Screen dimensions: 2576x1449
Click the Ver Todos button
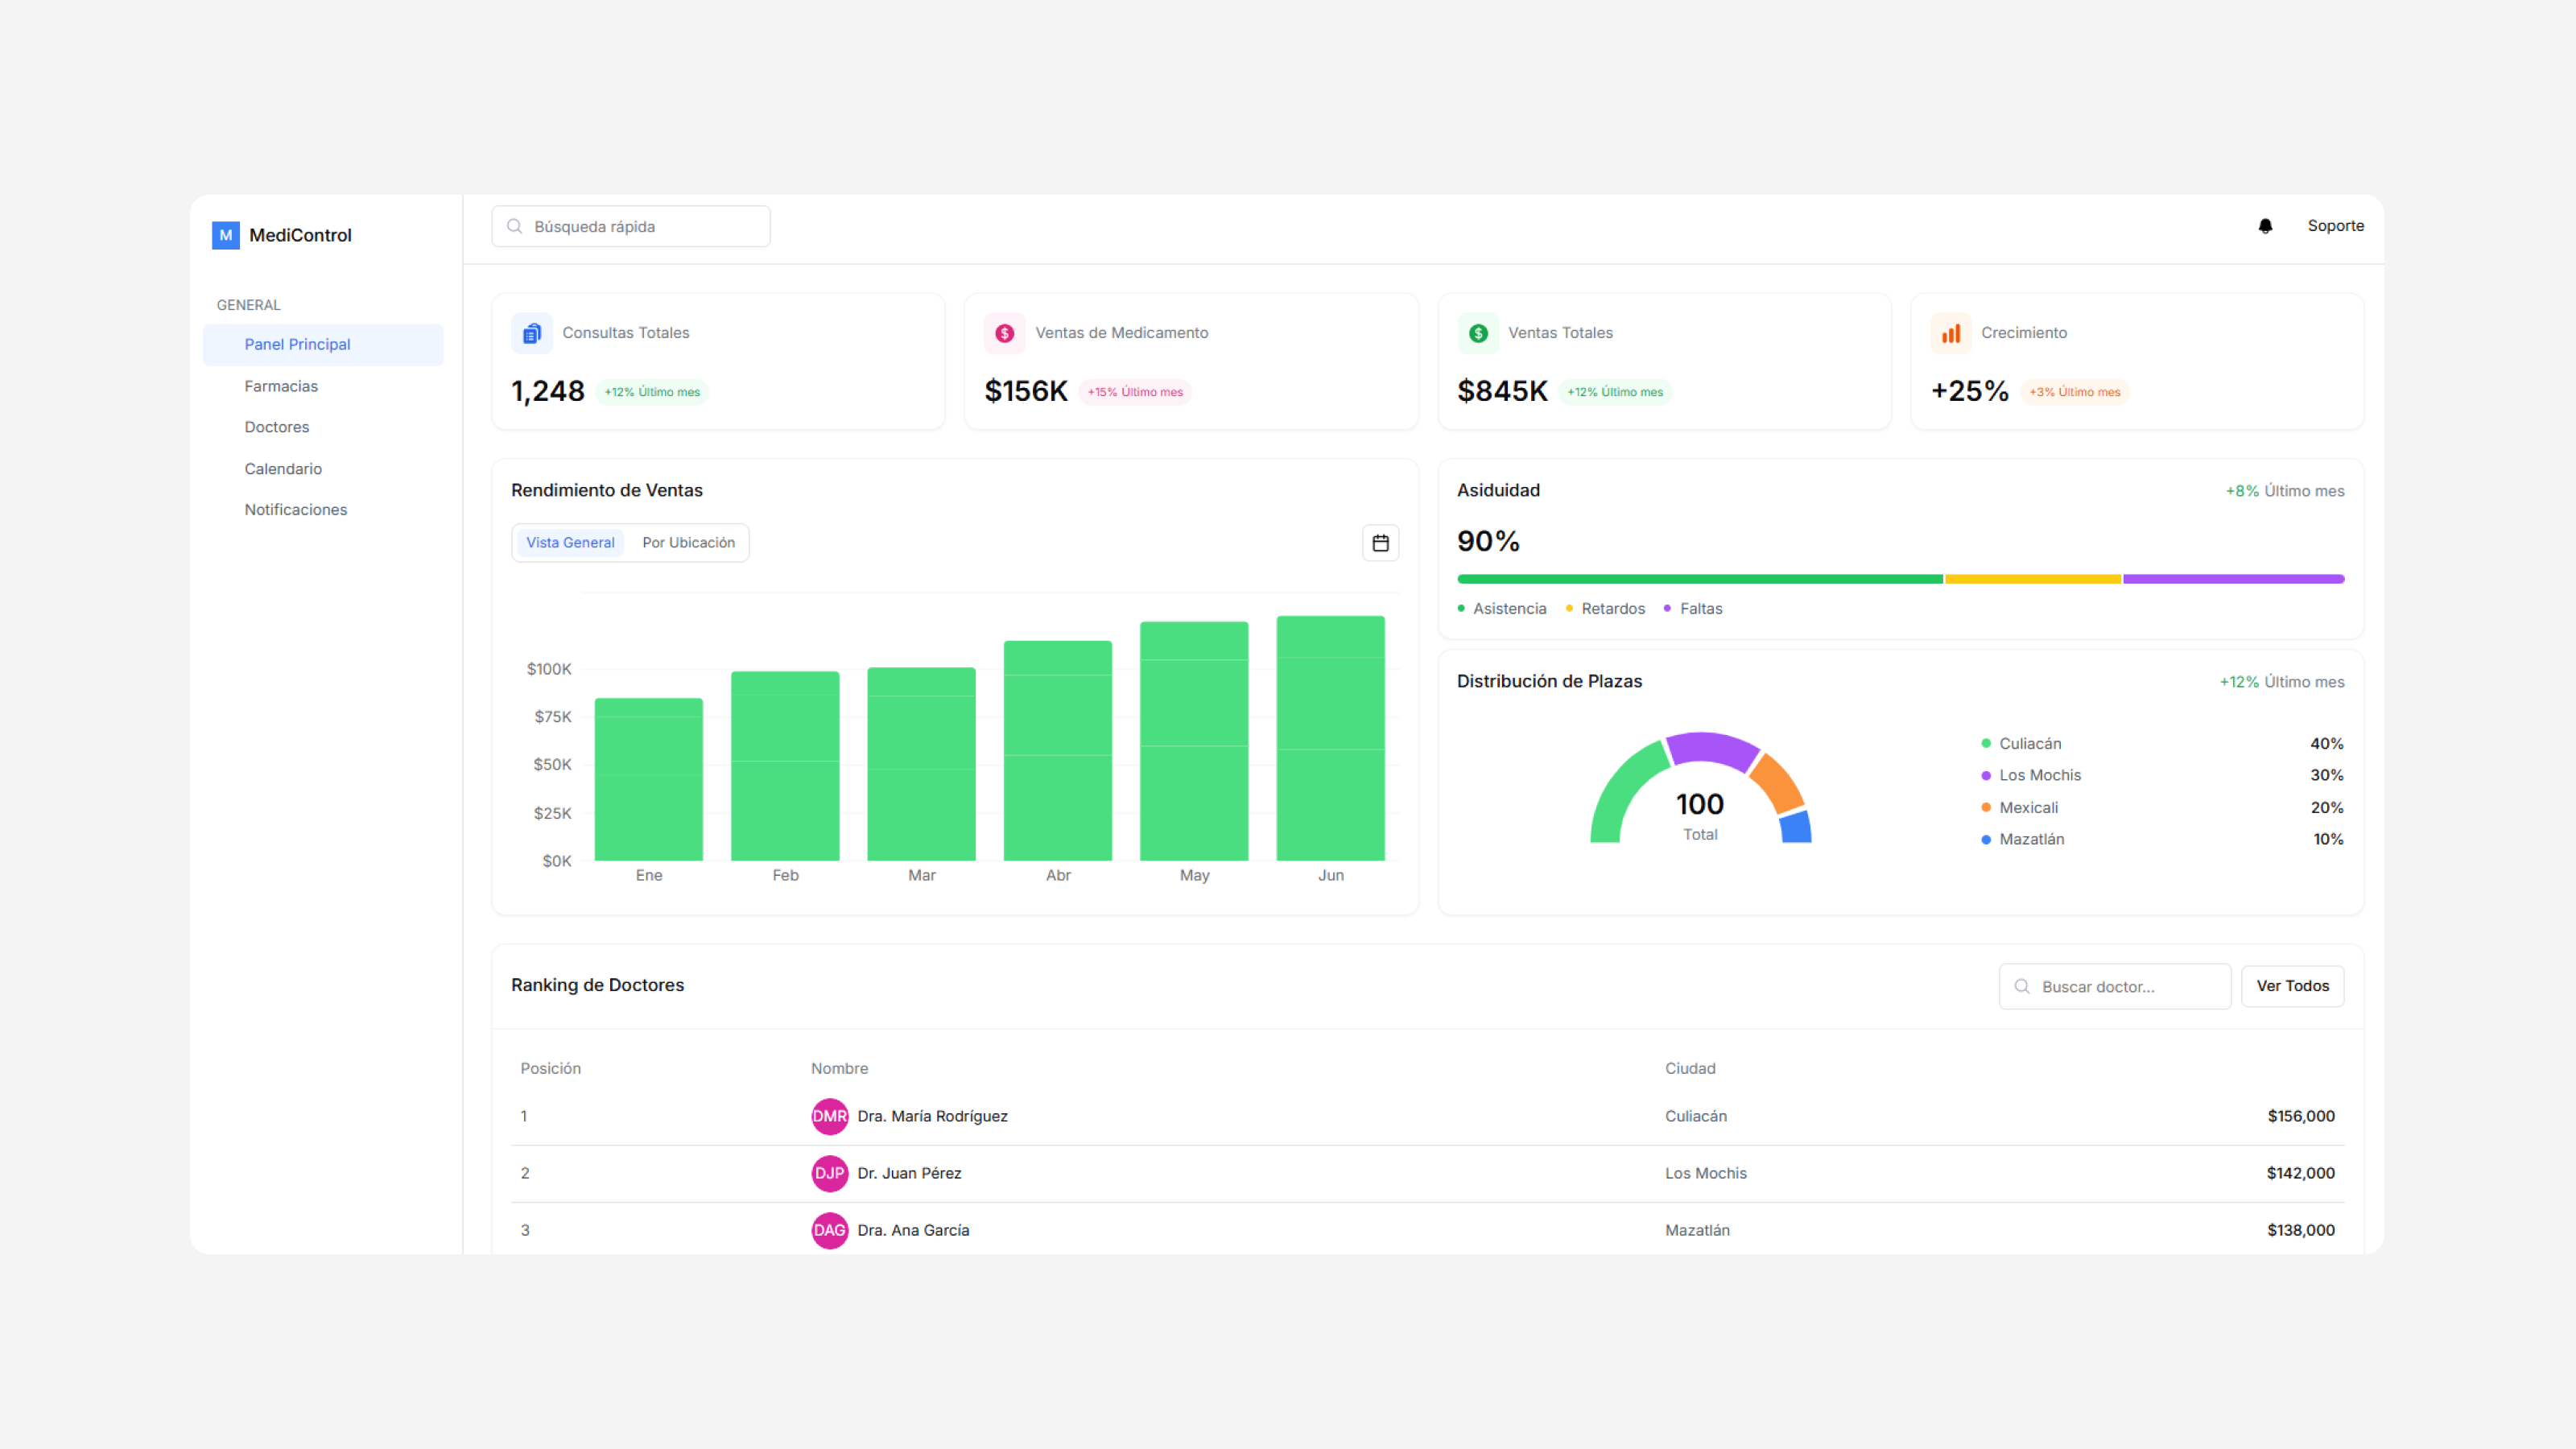pyautogui.click(x=2292, y=986)
